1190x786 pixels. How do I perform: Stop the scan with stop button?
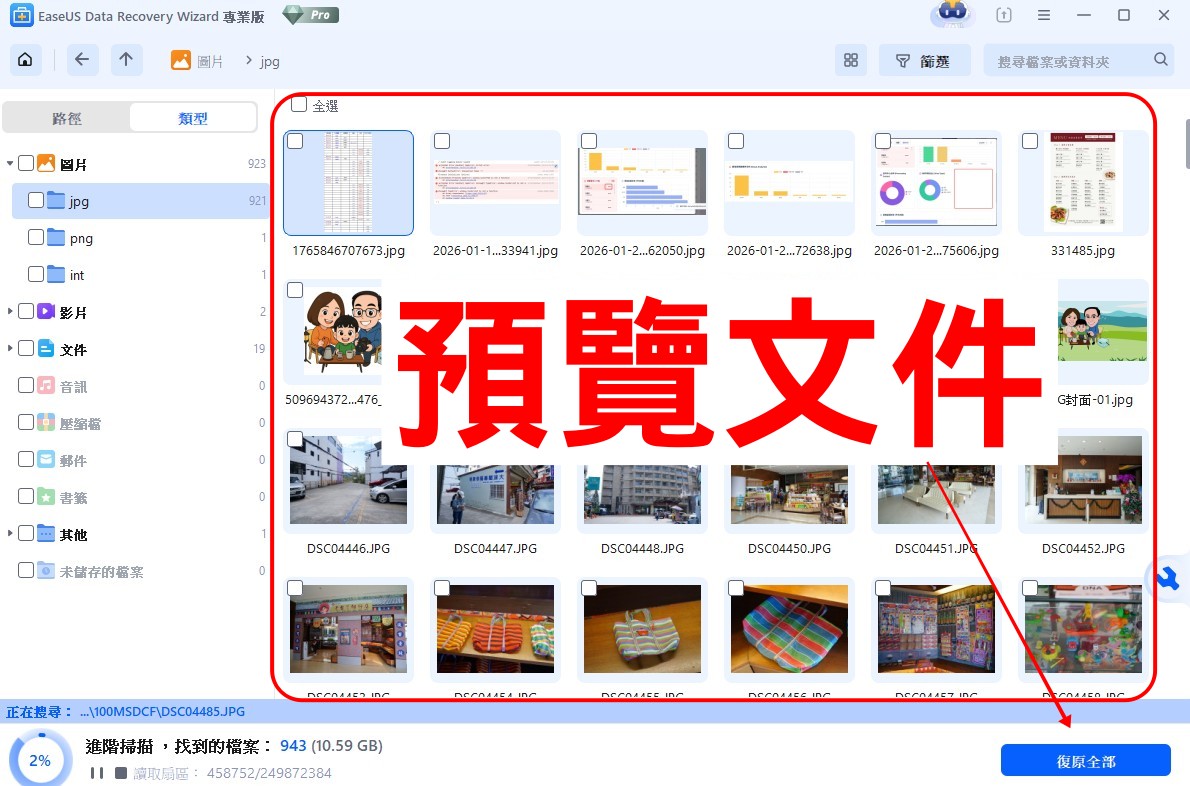121,772
